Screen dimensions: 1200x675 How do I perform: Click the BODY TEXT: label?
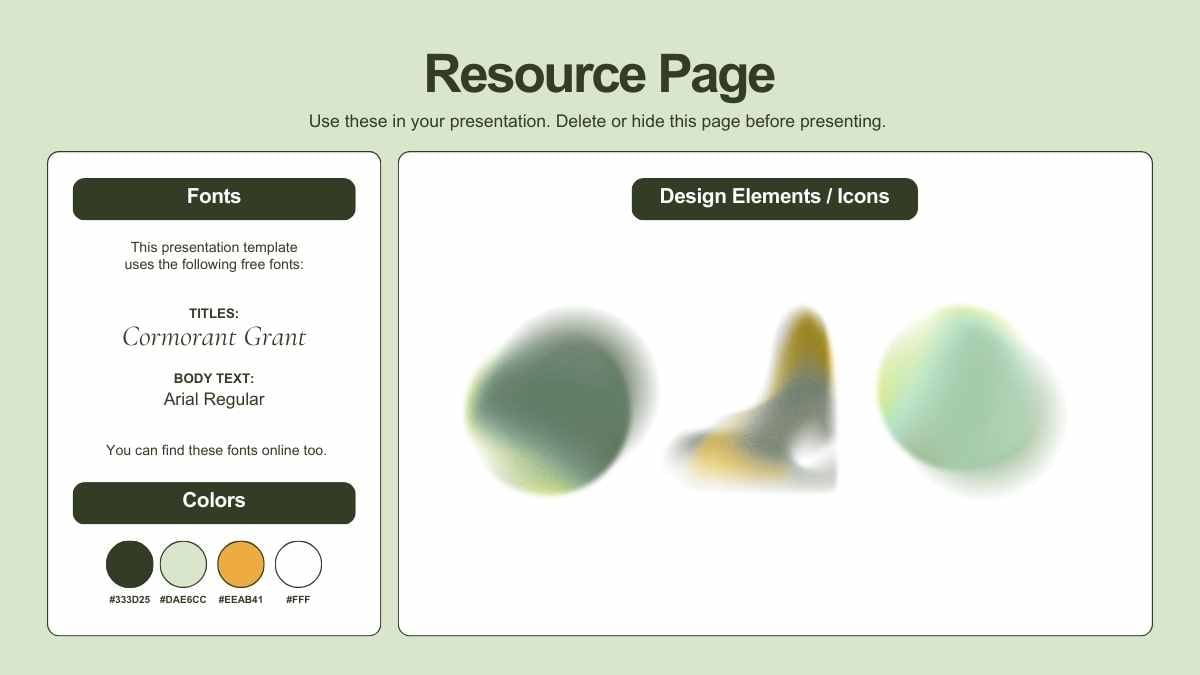(214, 379)
